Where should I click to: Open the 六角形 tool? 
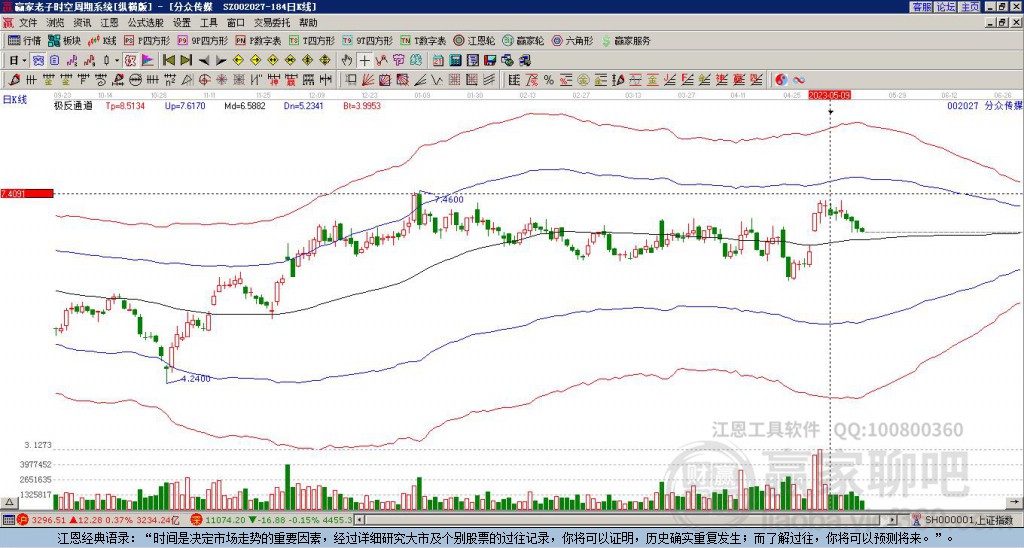pyautogui.click(x=572, y=40)
